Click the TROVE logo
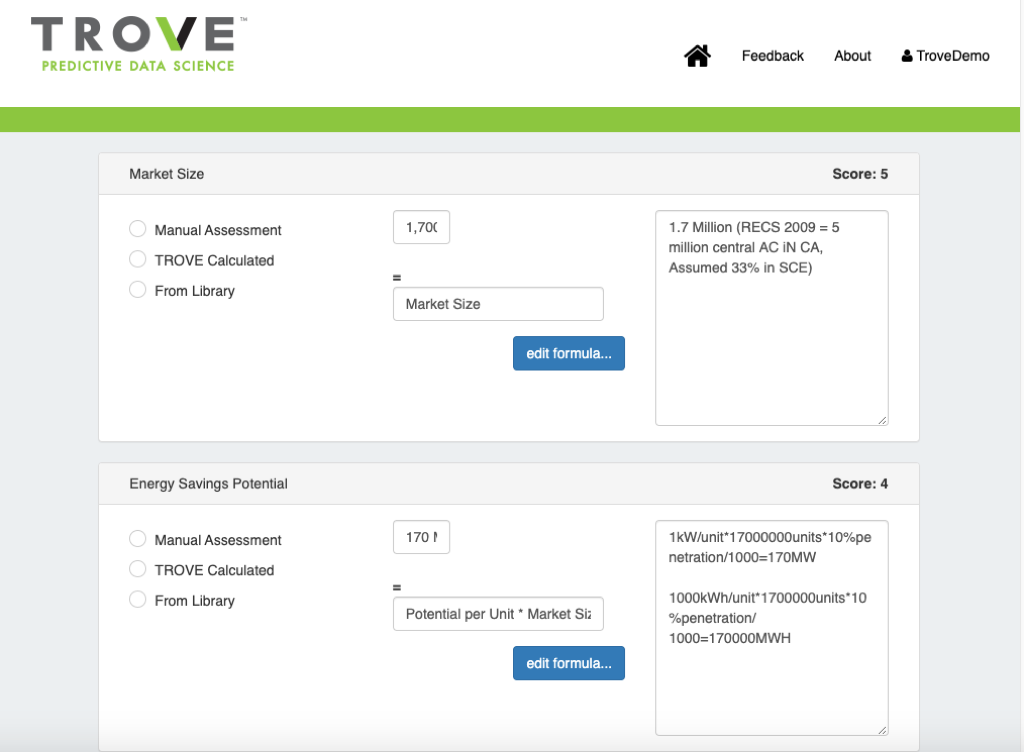This screenshot has width=1024, height=752. (133, 45)
